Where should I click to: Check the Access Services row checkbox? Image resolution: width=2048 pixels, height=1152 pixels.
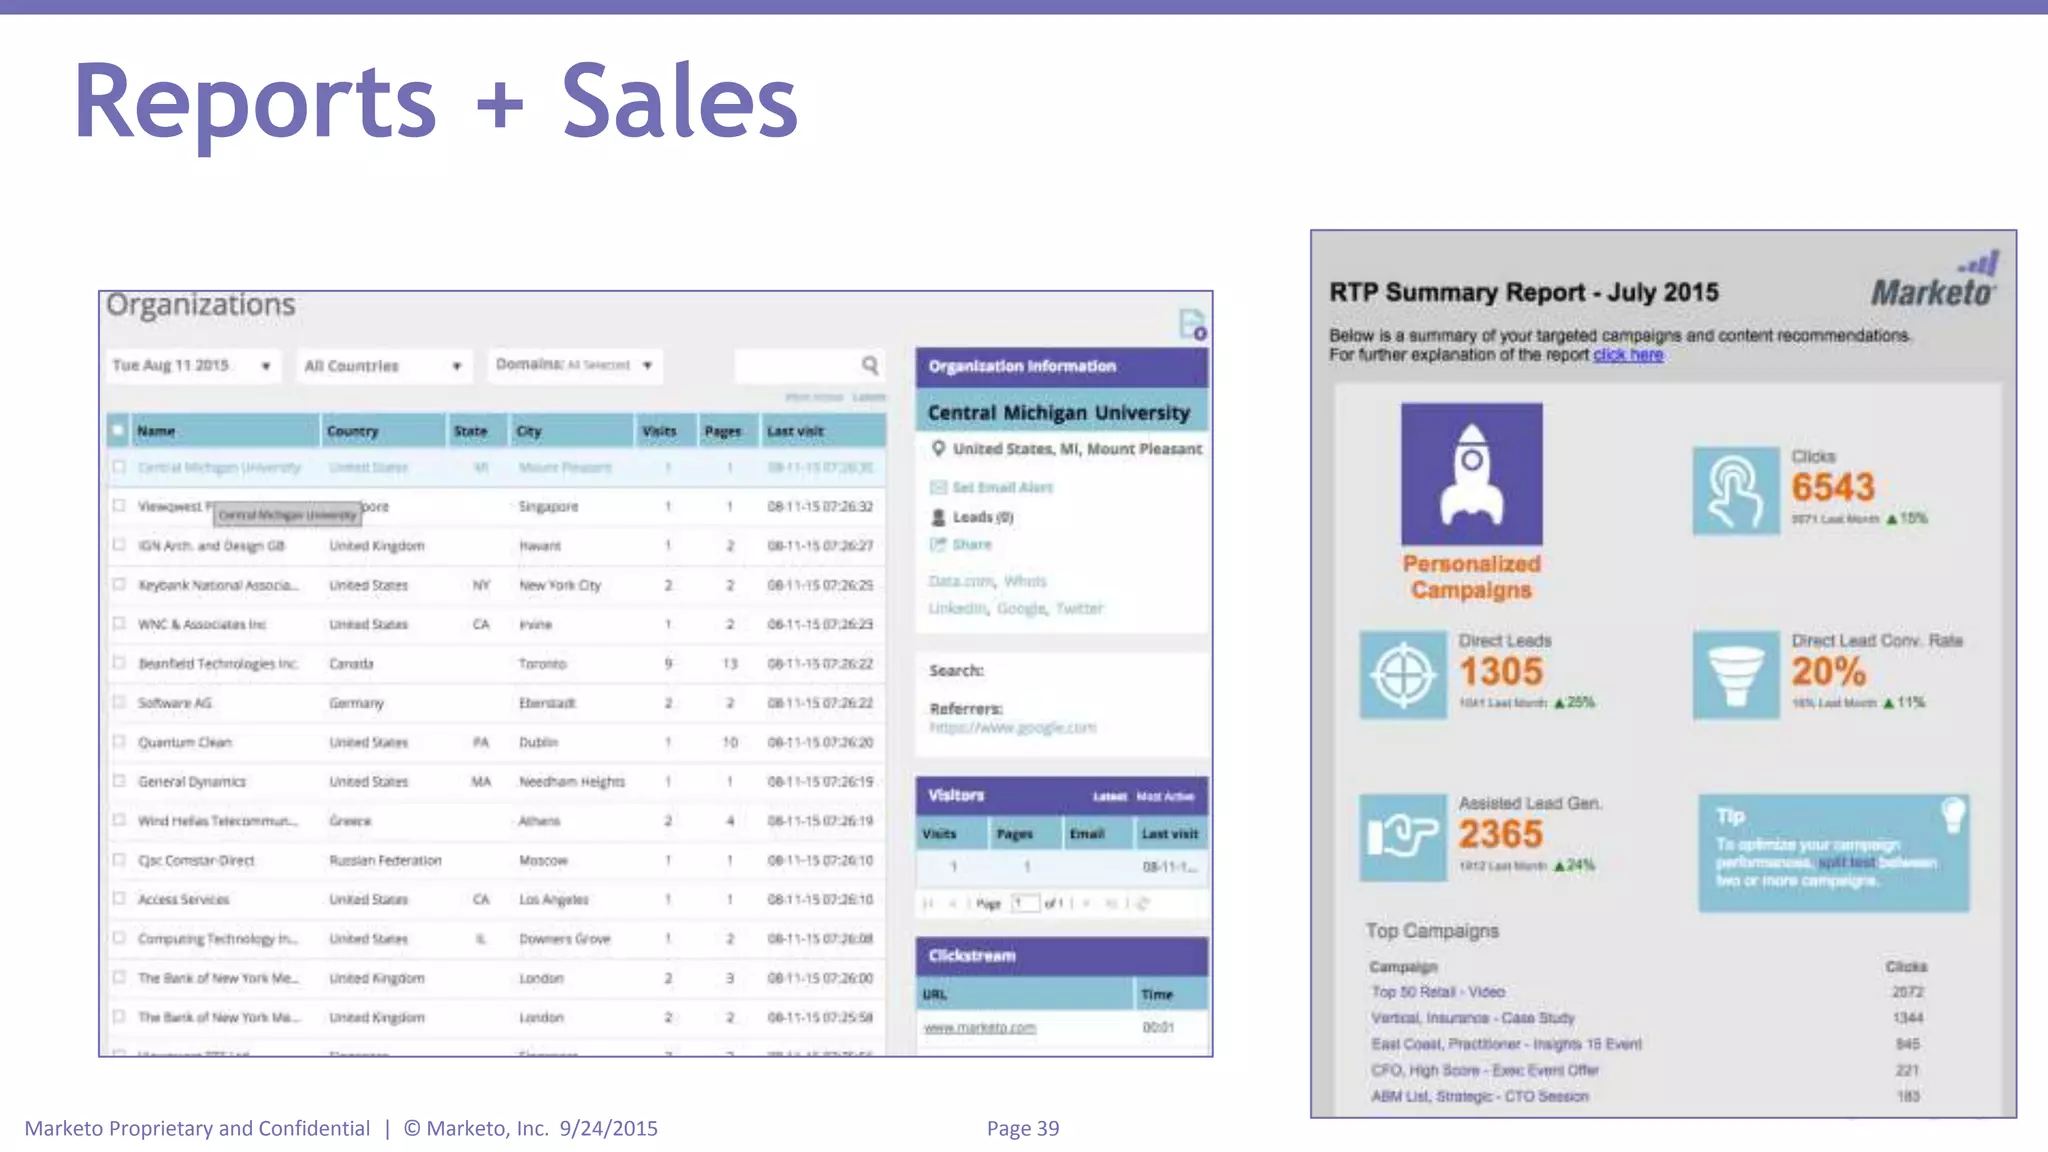click(x=119, y=898)
